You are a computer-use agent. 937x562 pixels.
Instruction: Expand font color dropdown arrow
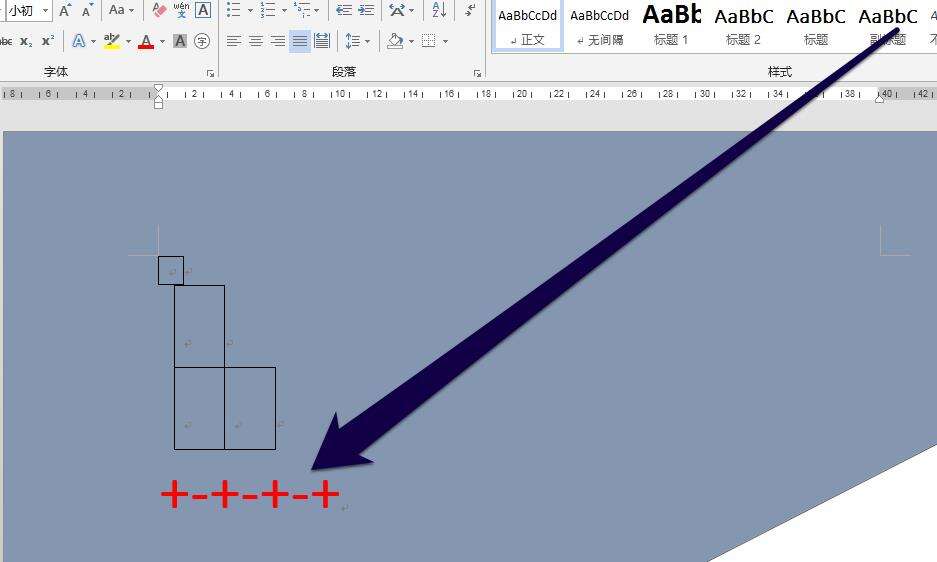[x=163, y=42]
